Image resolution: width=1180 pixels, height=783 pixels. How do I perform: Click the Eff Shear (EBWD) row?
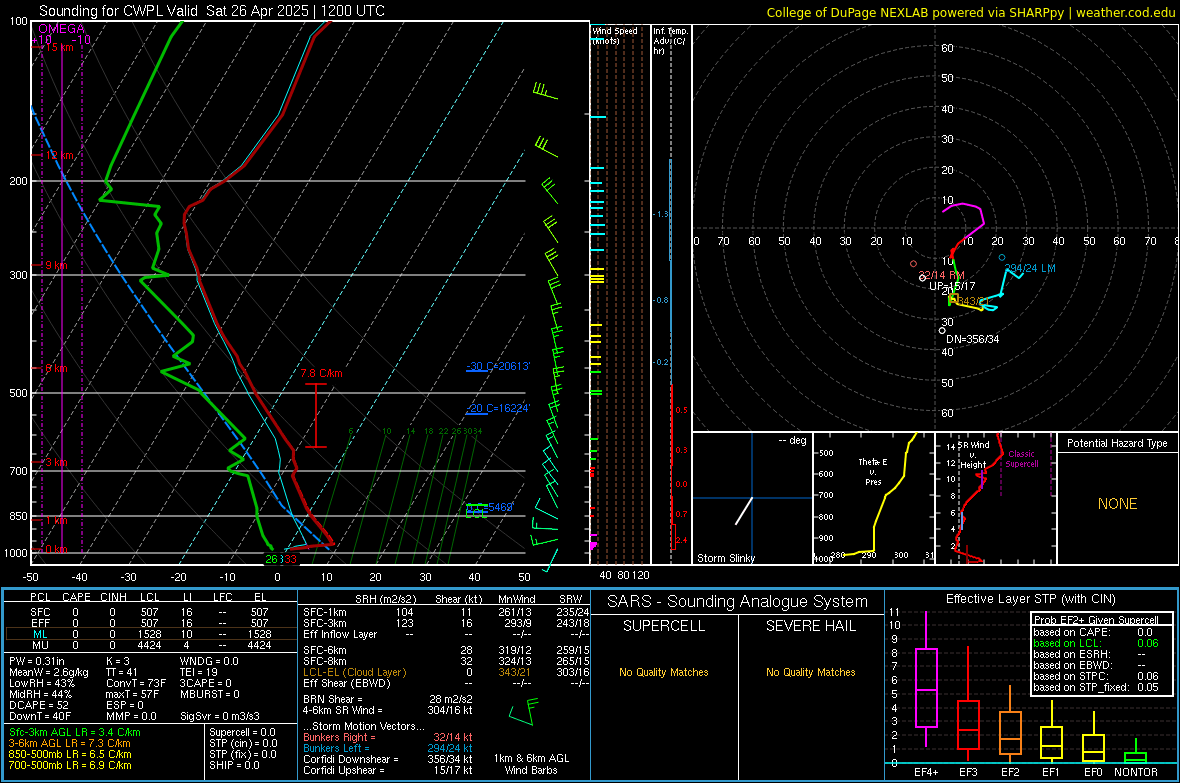point(446,684)
